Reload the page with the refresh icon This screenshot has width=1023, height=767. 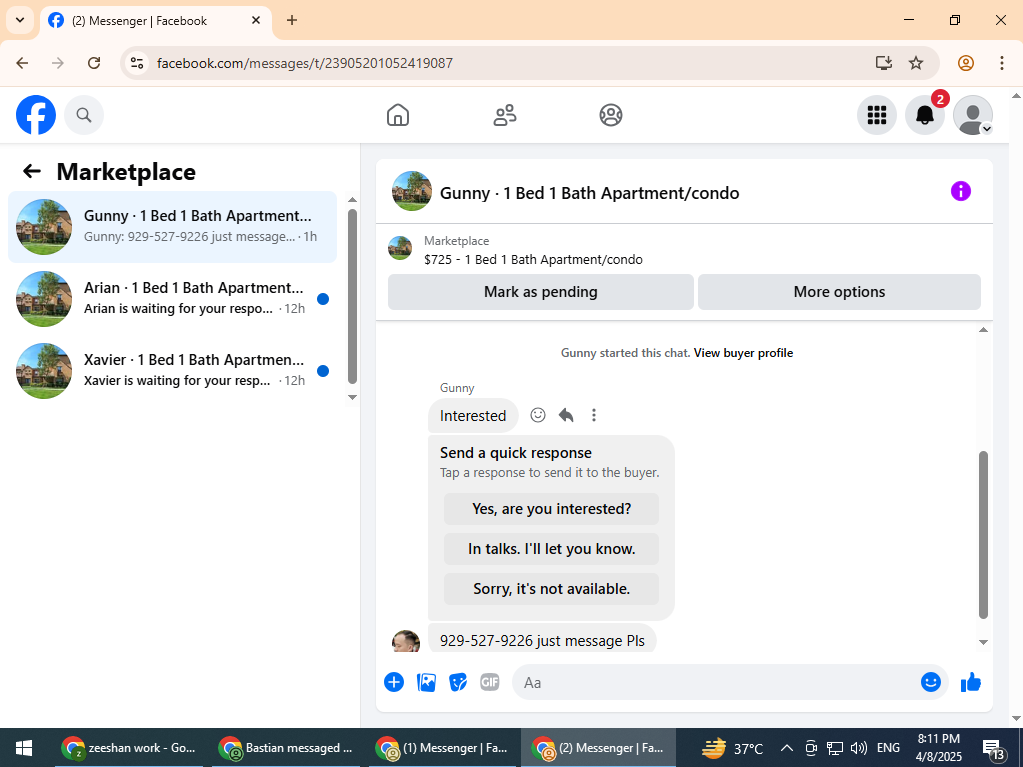(94, 63)
